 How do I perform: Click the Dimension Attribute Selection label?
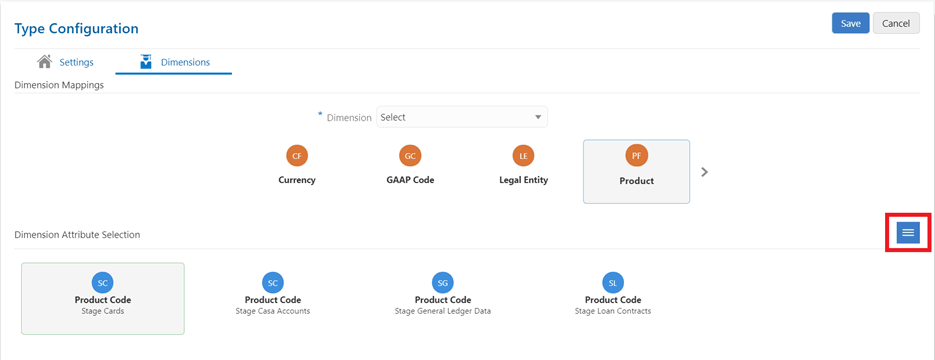tap(77, 235)
